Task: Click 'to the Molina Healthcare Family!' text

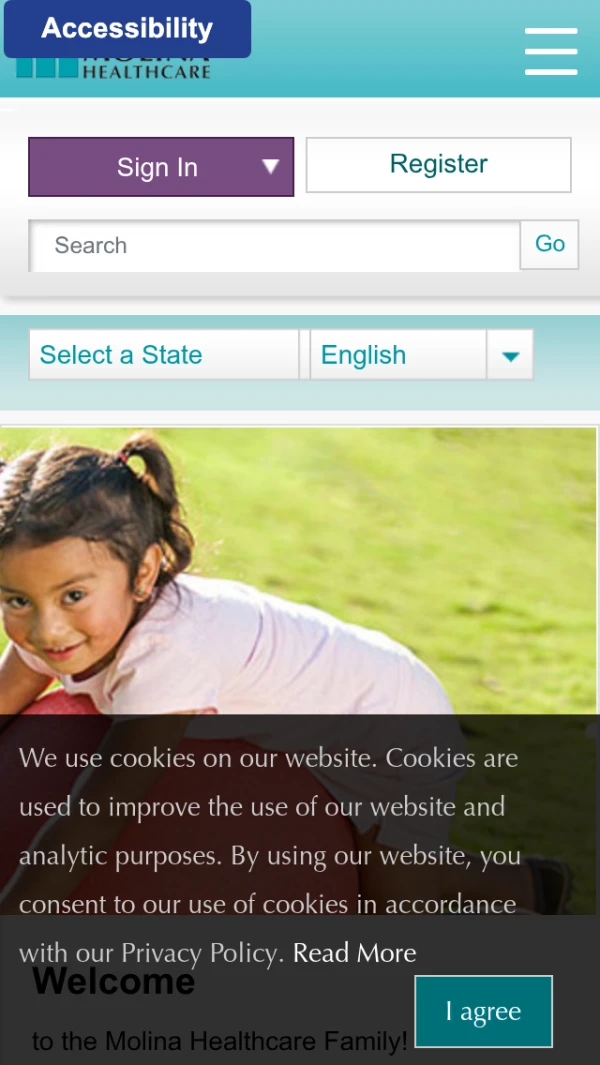Action: [x=219, y=1041]
